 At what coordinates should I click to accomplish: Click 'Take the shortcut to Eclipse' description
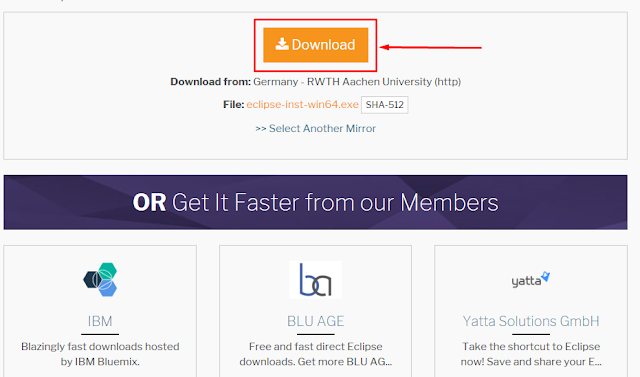(531, 346)
